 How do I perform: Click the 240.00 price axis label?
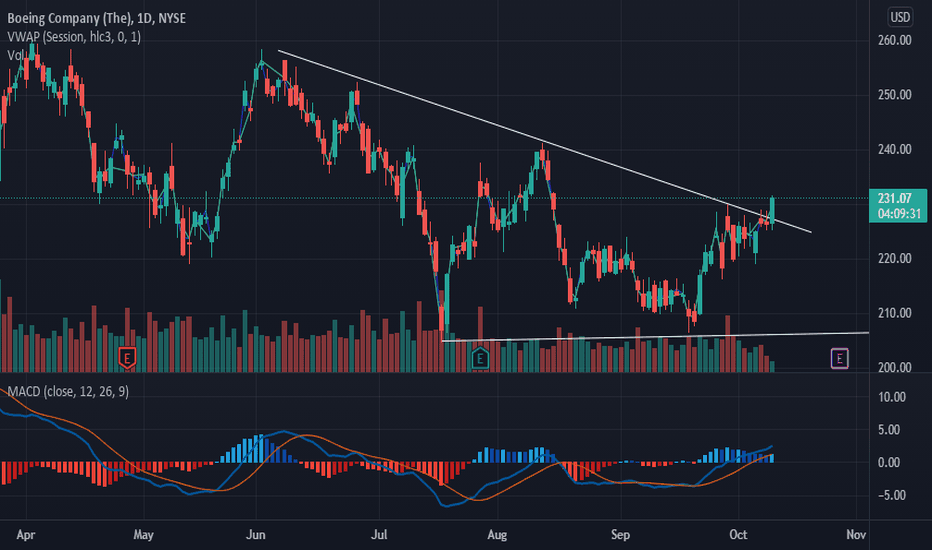(895, 149)
